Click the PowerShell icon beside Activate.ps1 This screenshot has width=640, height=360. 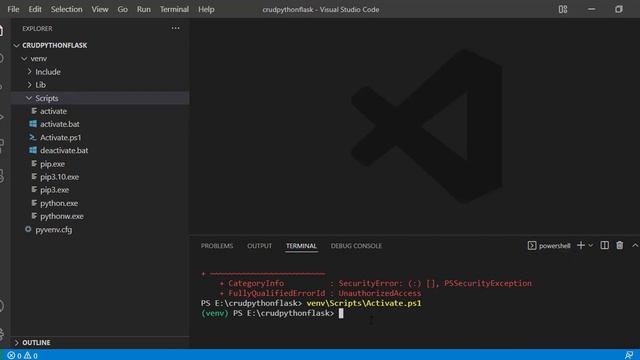point(33,137)
